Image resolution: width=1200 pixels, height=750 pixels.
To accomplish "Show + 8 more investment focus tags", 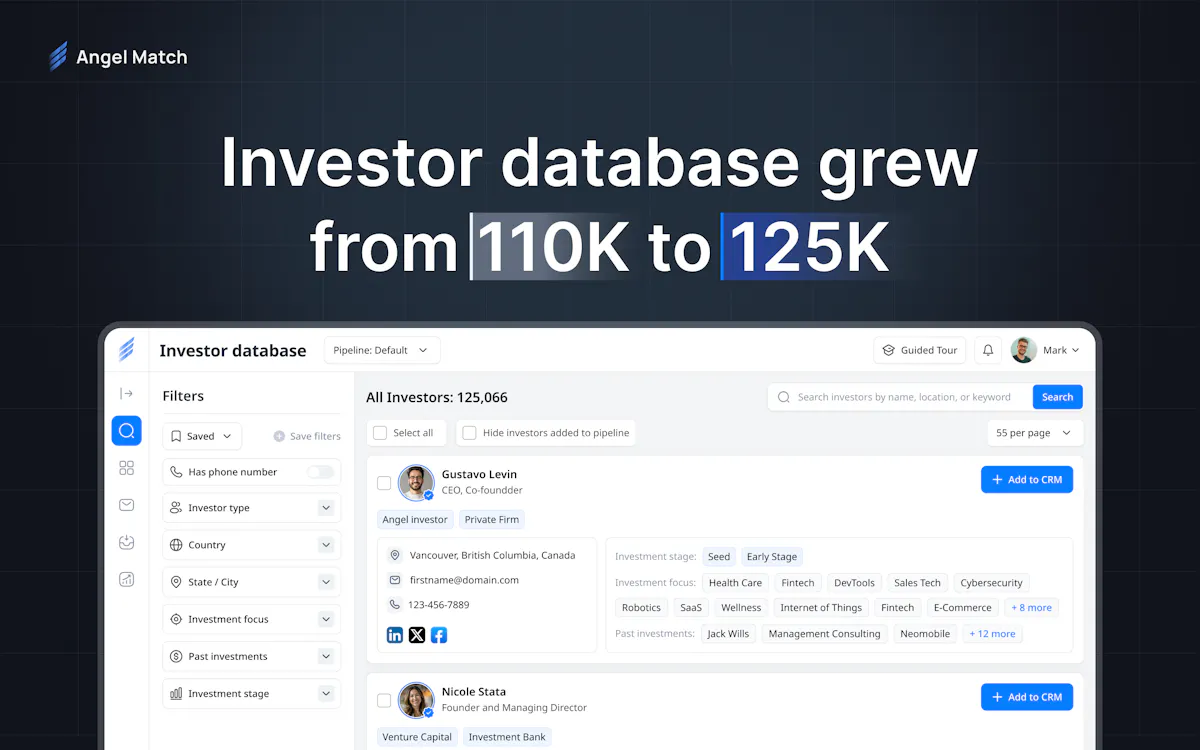I will pos(1031,608).
